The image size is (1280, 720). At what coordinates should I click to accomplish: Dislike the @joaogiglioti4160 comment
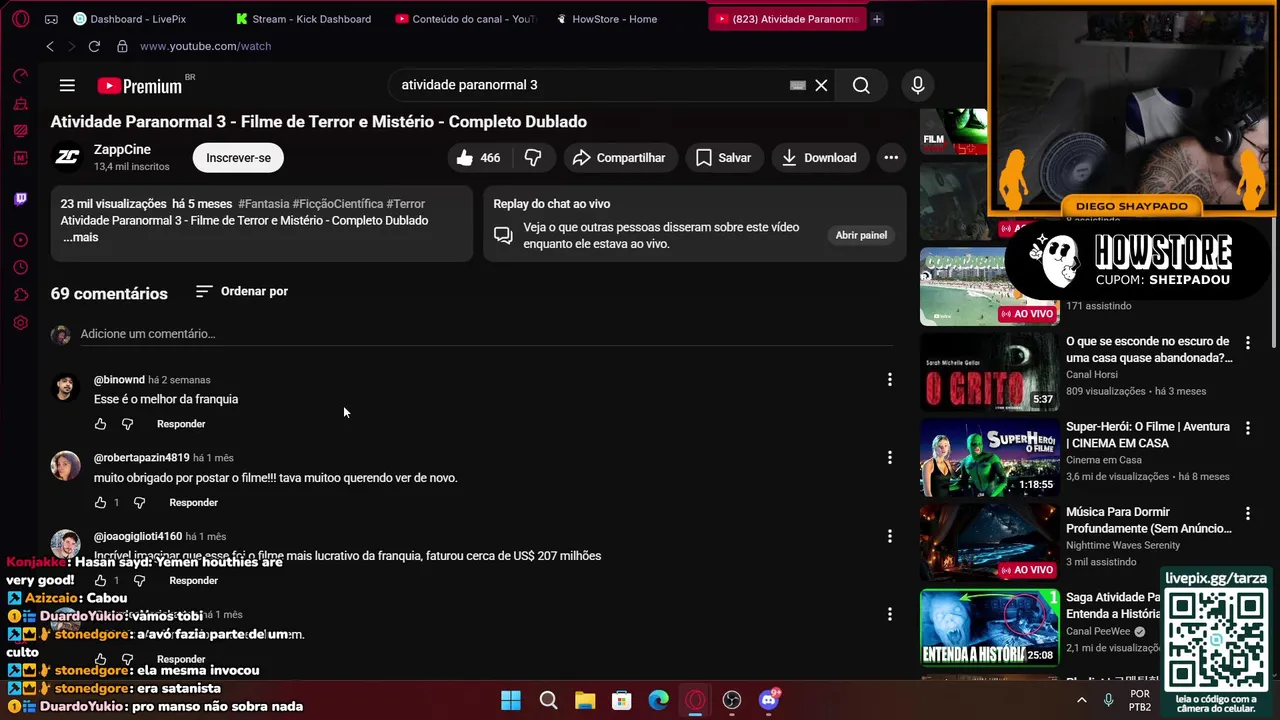click(139, 580)
